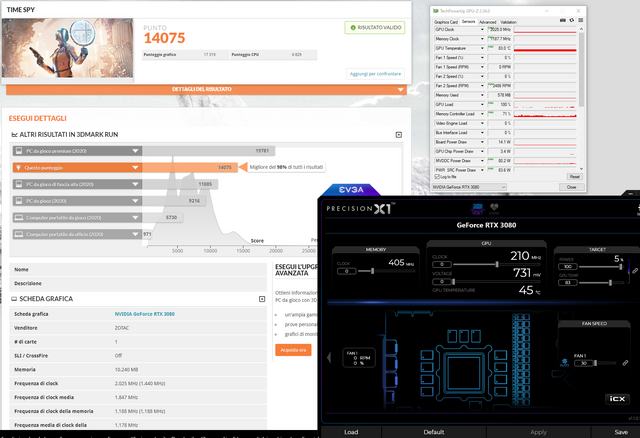Screen dimensions: 640x438
Task: Switch to Advanced tab in GPU-Z
Action: pos(487,22)
